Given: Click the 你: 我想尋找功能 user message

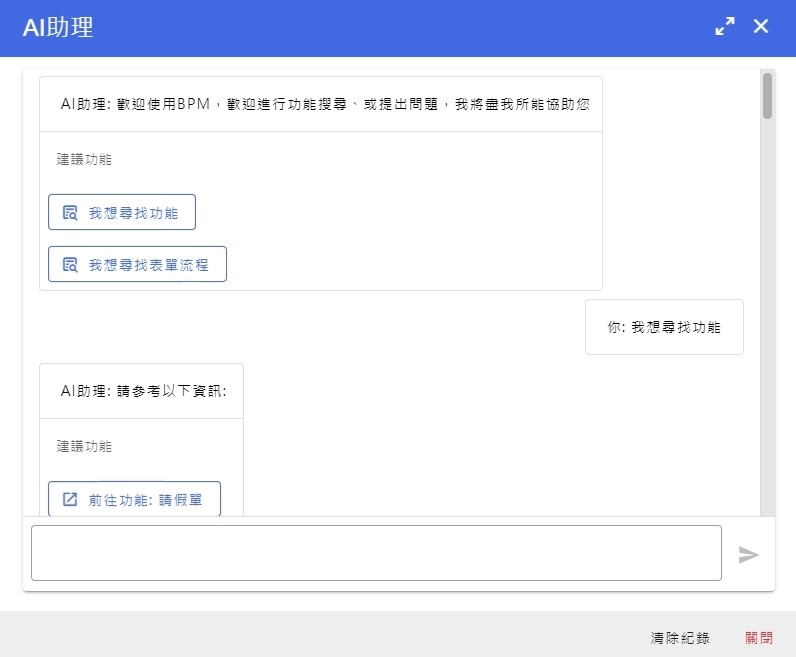Looking at the screenshot, I should [664, 327].
